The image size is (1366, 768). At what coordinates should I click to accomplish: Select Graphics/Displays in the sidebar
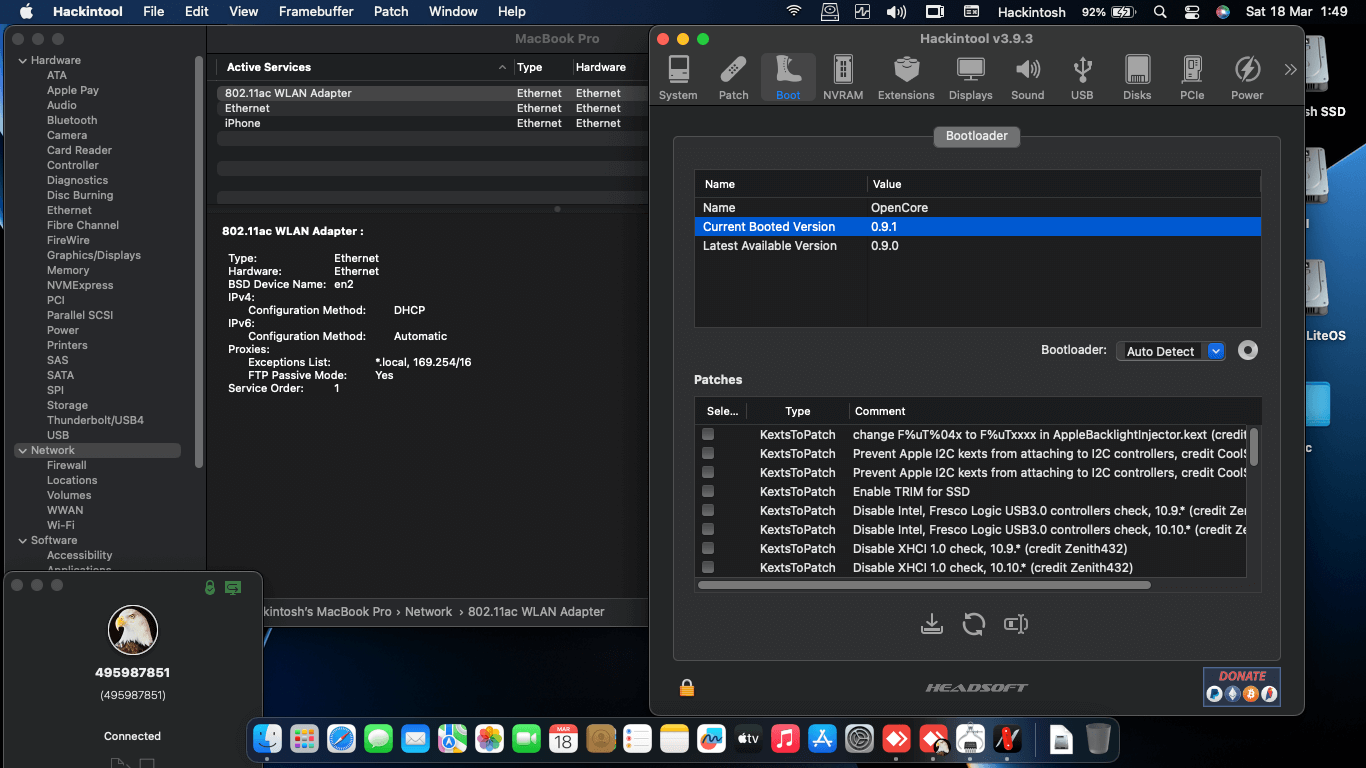point(94,255)
